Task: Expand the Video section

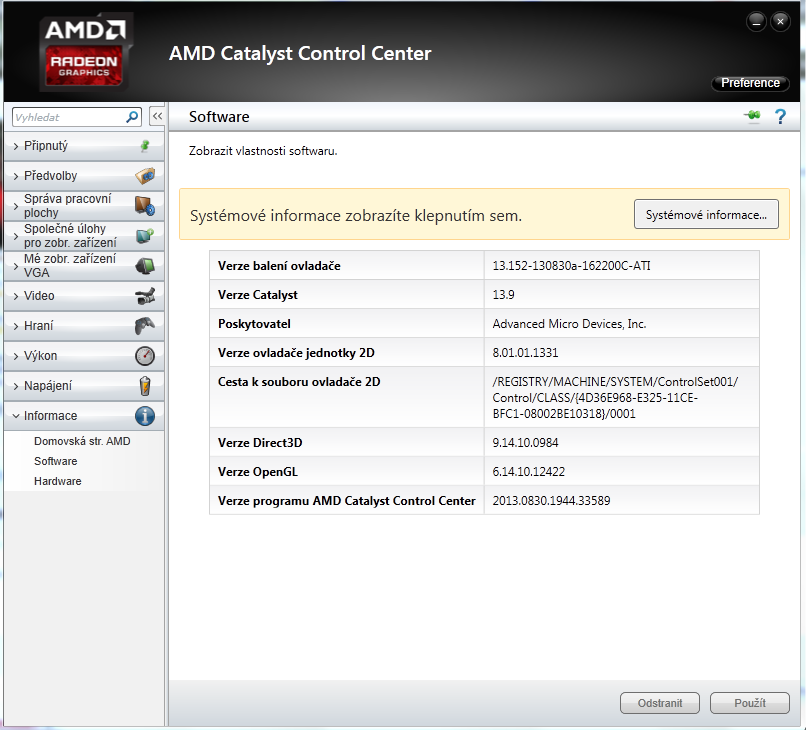Action: 84,296
